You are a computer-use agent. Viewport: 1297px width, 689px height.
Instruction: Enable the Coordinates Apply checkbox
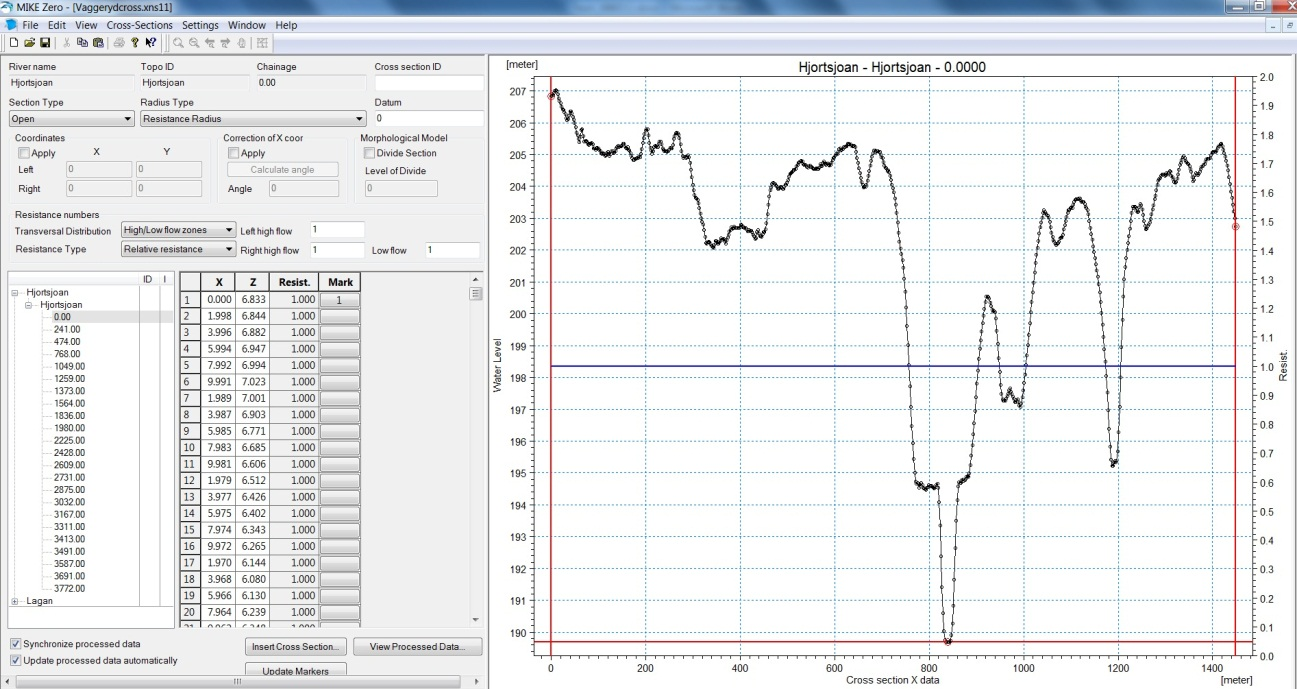point(24,154)
